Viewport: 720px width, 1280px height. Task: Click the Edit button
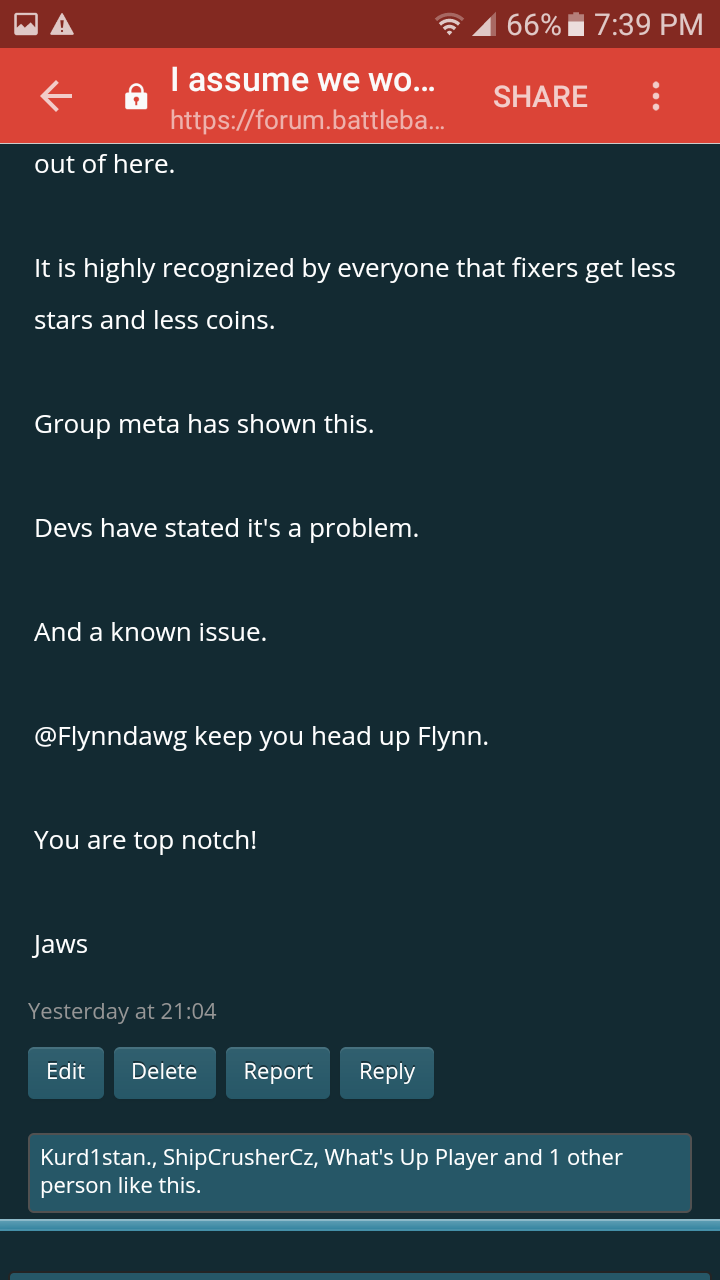point(66,1072)
